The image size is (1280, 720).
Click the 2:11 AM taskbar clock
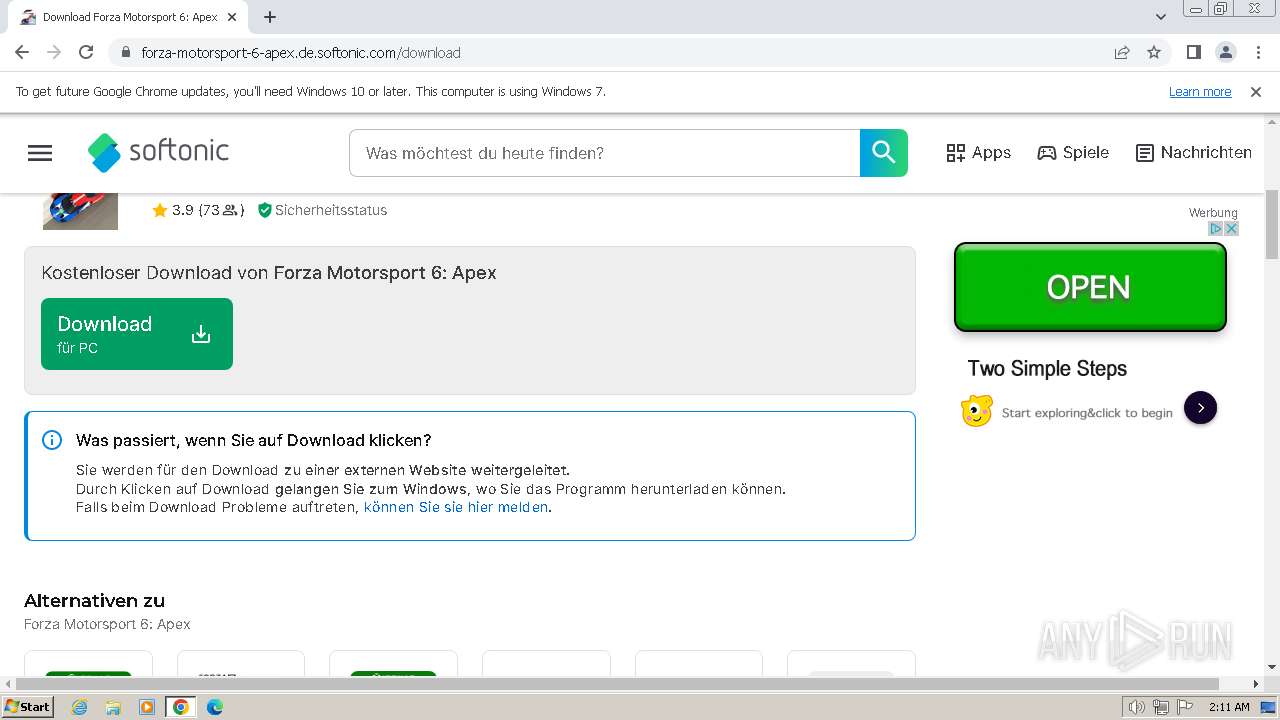coord(1229,707)
